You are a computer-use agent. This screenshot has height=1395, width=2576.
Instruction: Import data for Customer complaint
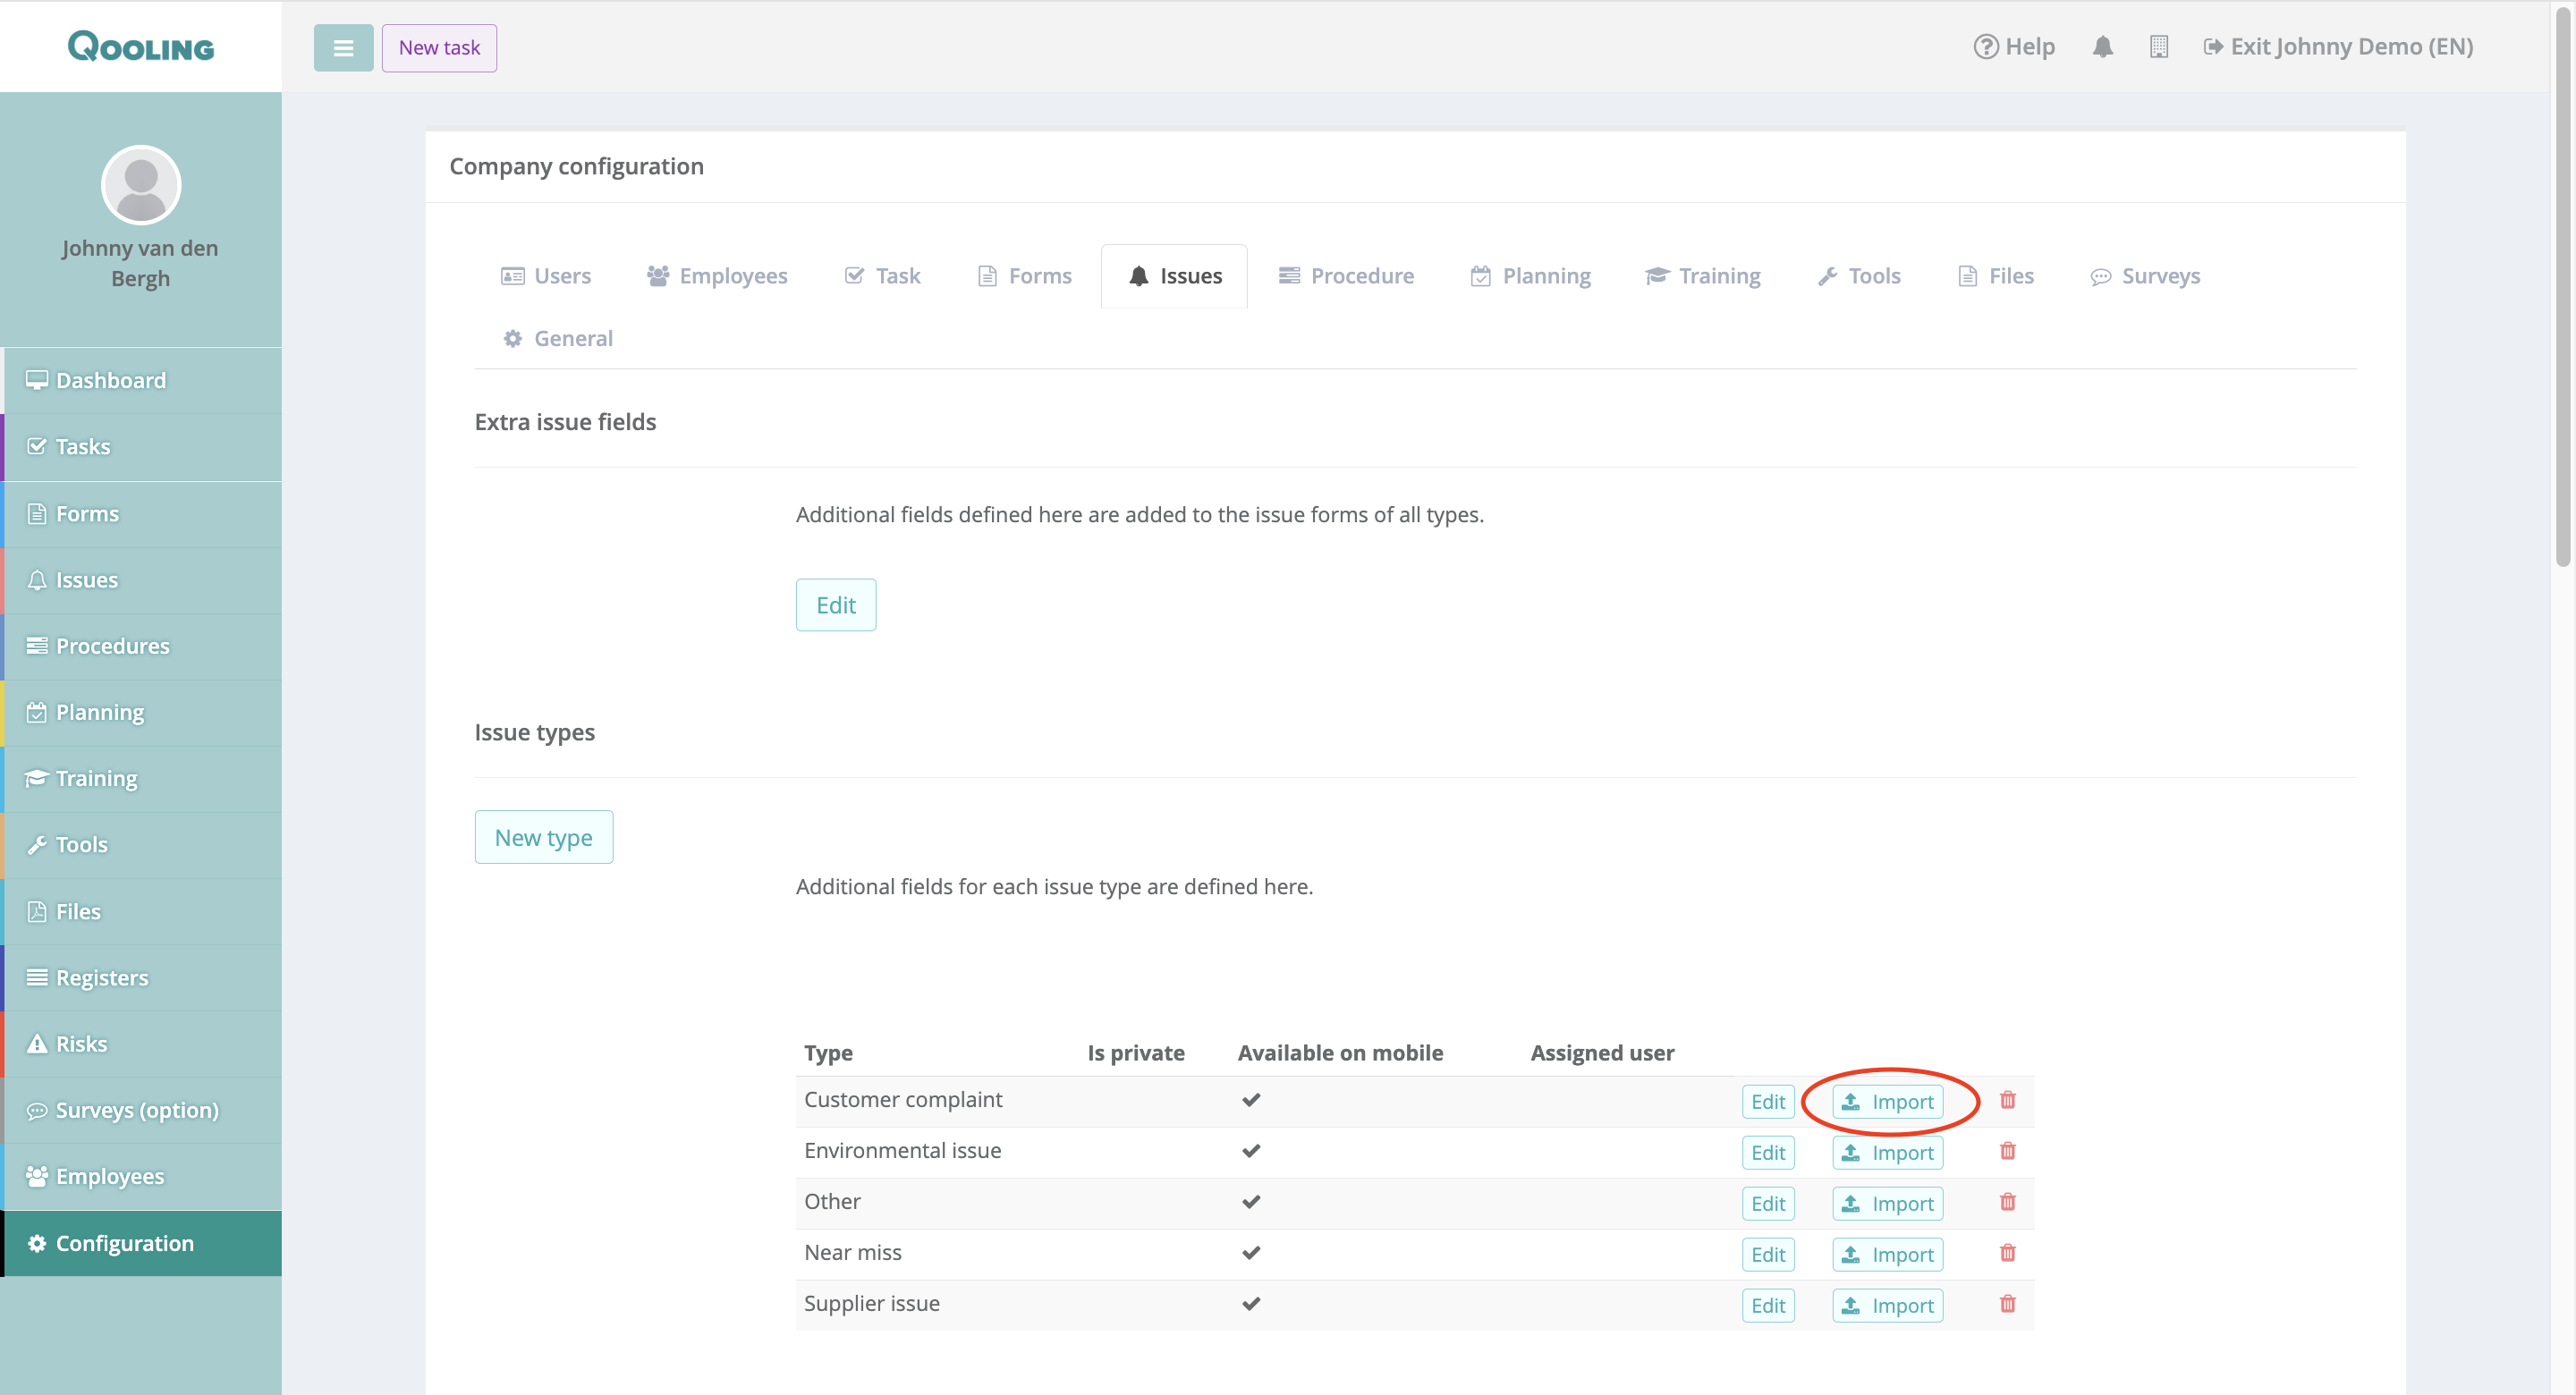pyautogui.click(x=1887, y=1102)
